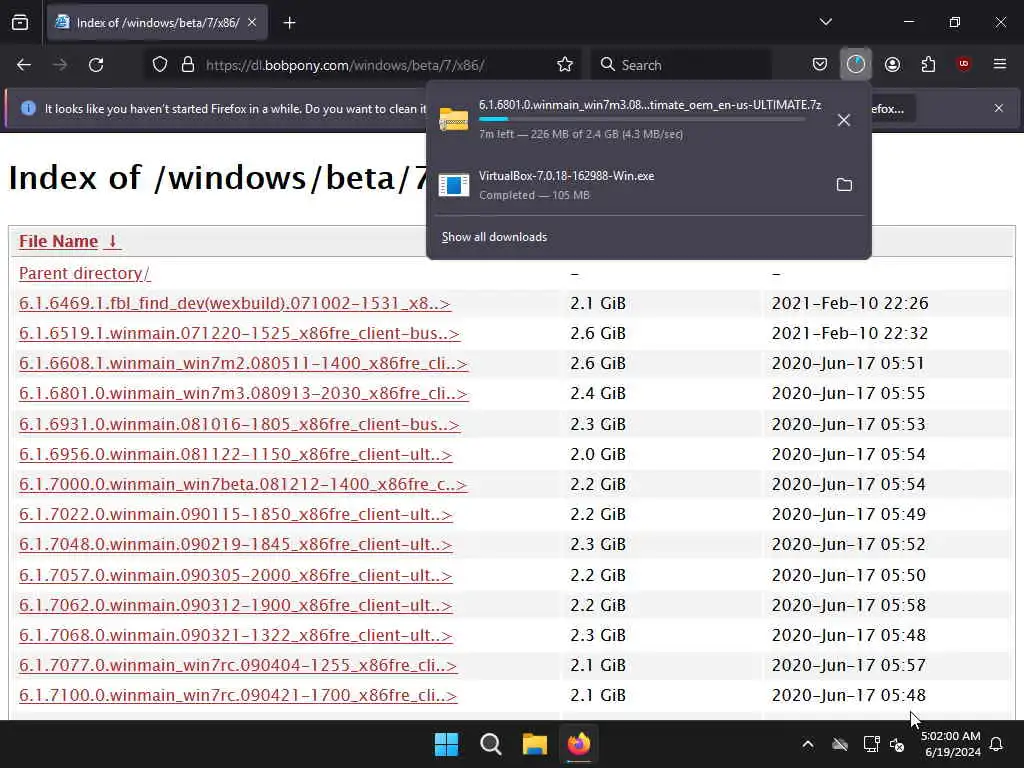Open uBlock Origin extension icon

tap(964, 64)
